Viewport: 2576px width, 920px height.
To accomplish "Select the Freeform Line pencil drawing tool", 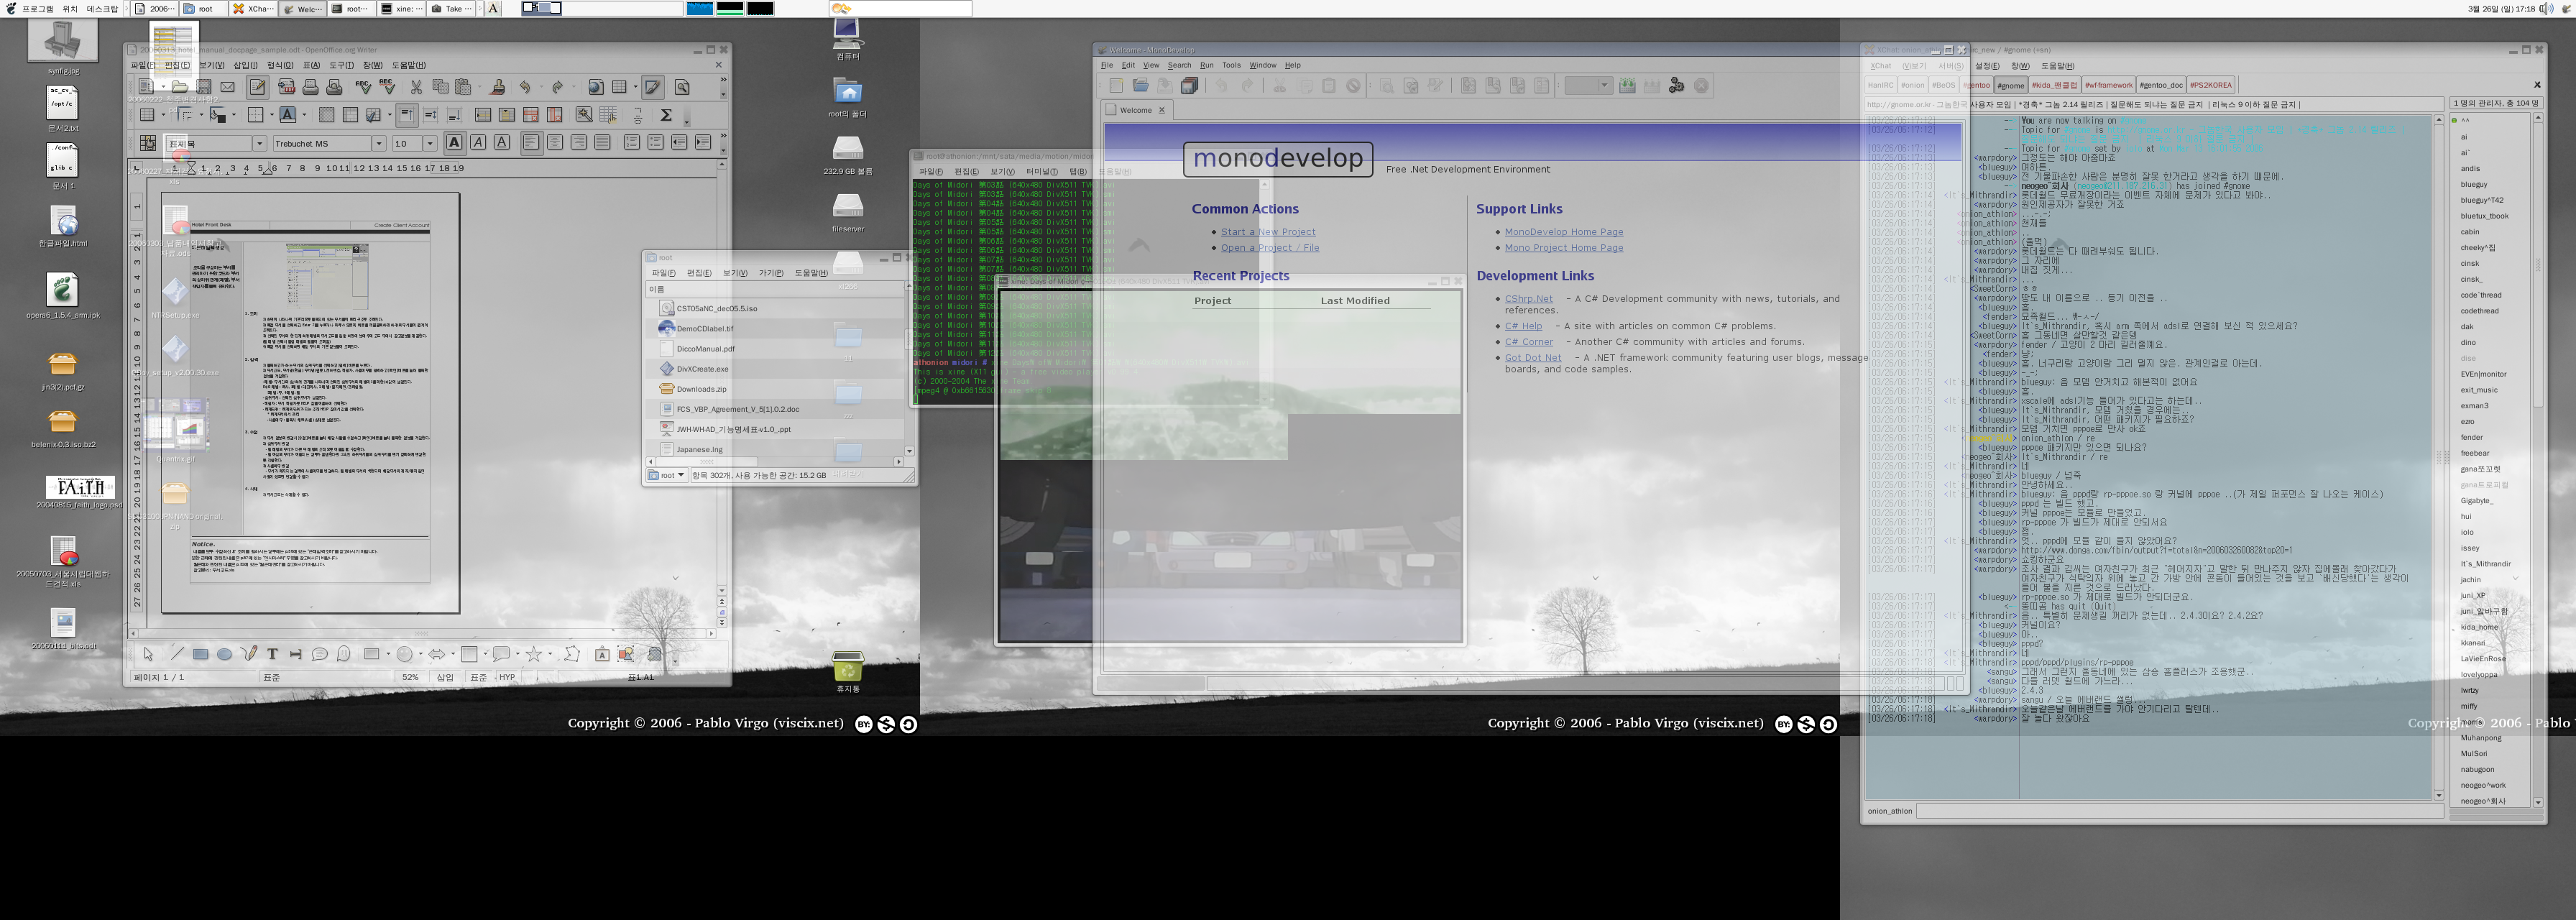I will click(x=248, y=654).
